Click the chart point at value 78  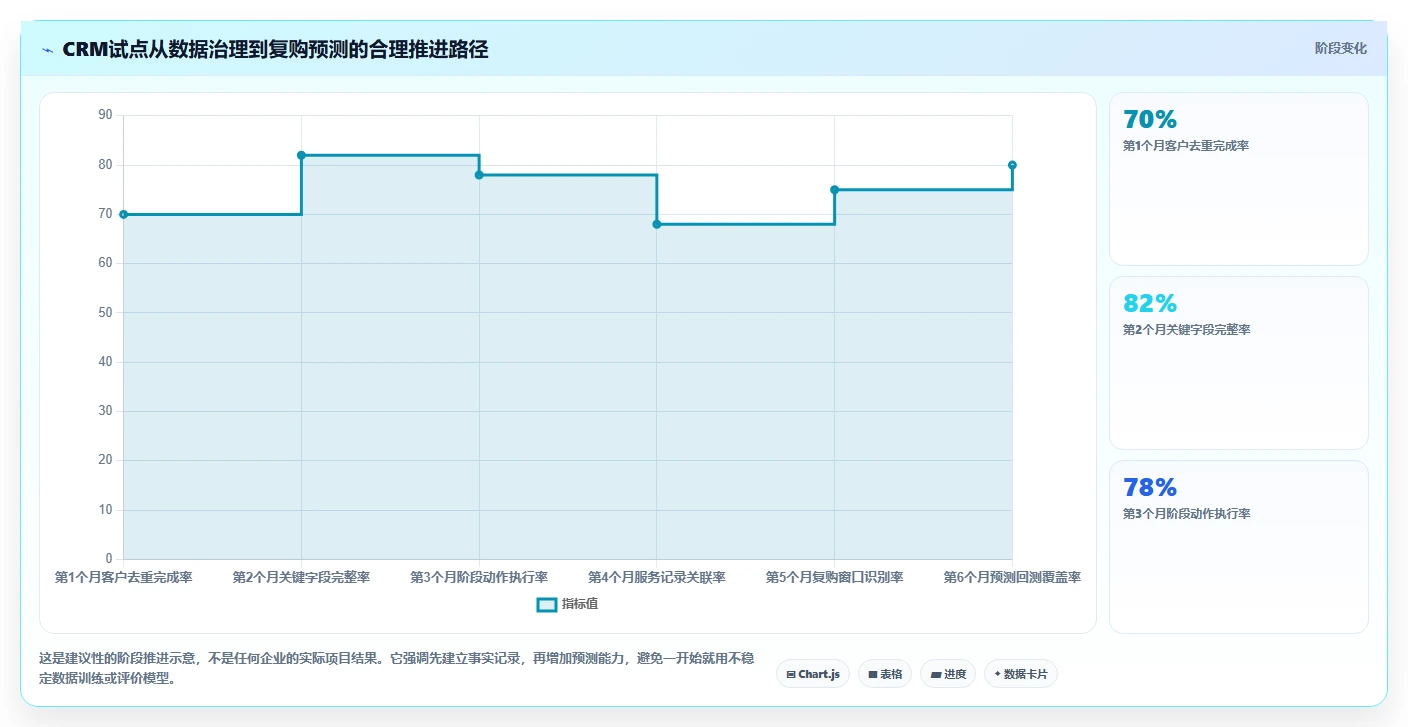479,175
